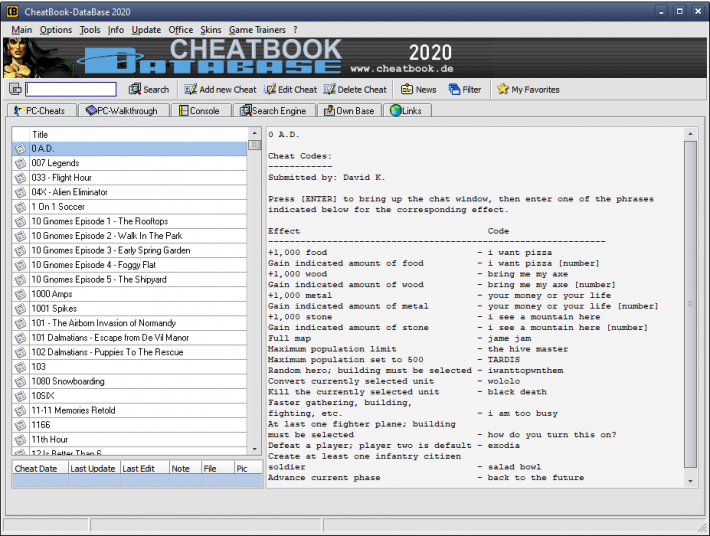Click the Search toolbar button
The width and height of the screenshot is (710, 536).
(x=149, y=90)
